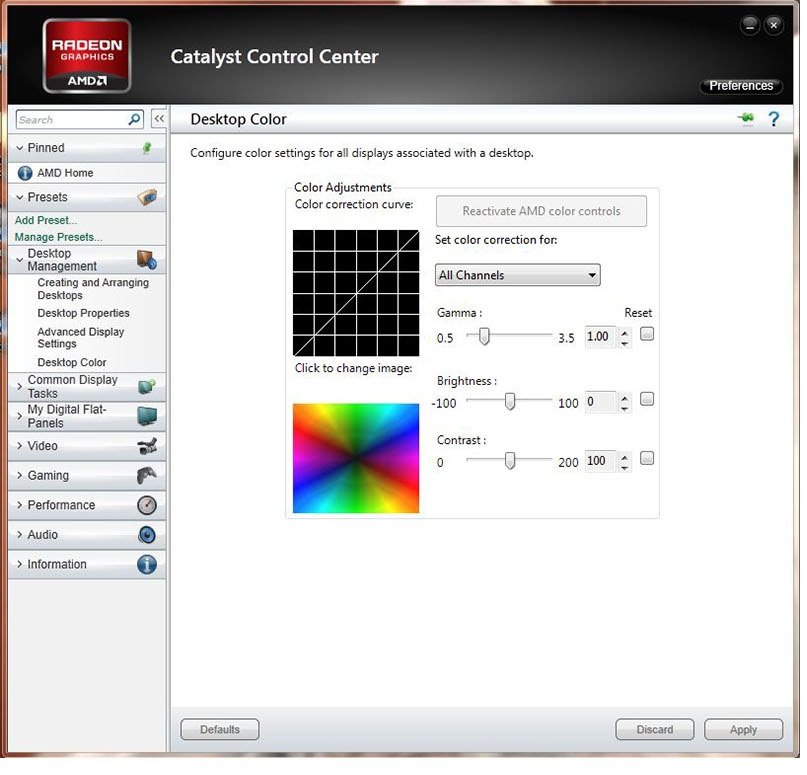This screenshot has height=775, width=807.
Task: Open Desktop Properties page
Action: tap(84, 315)
